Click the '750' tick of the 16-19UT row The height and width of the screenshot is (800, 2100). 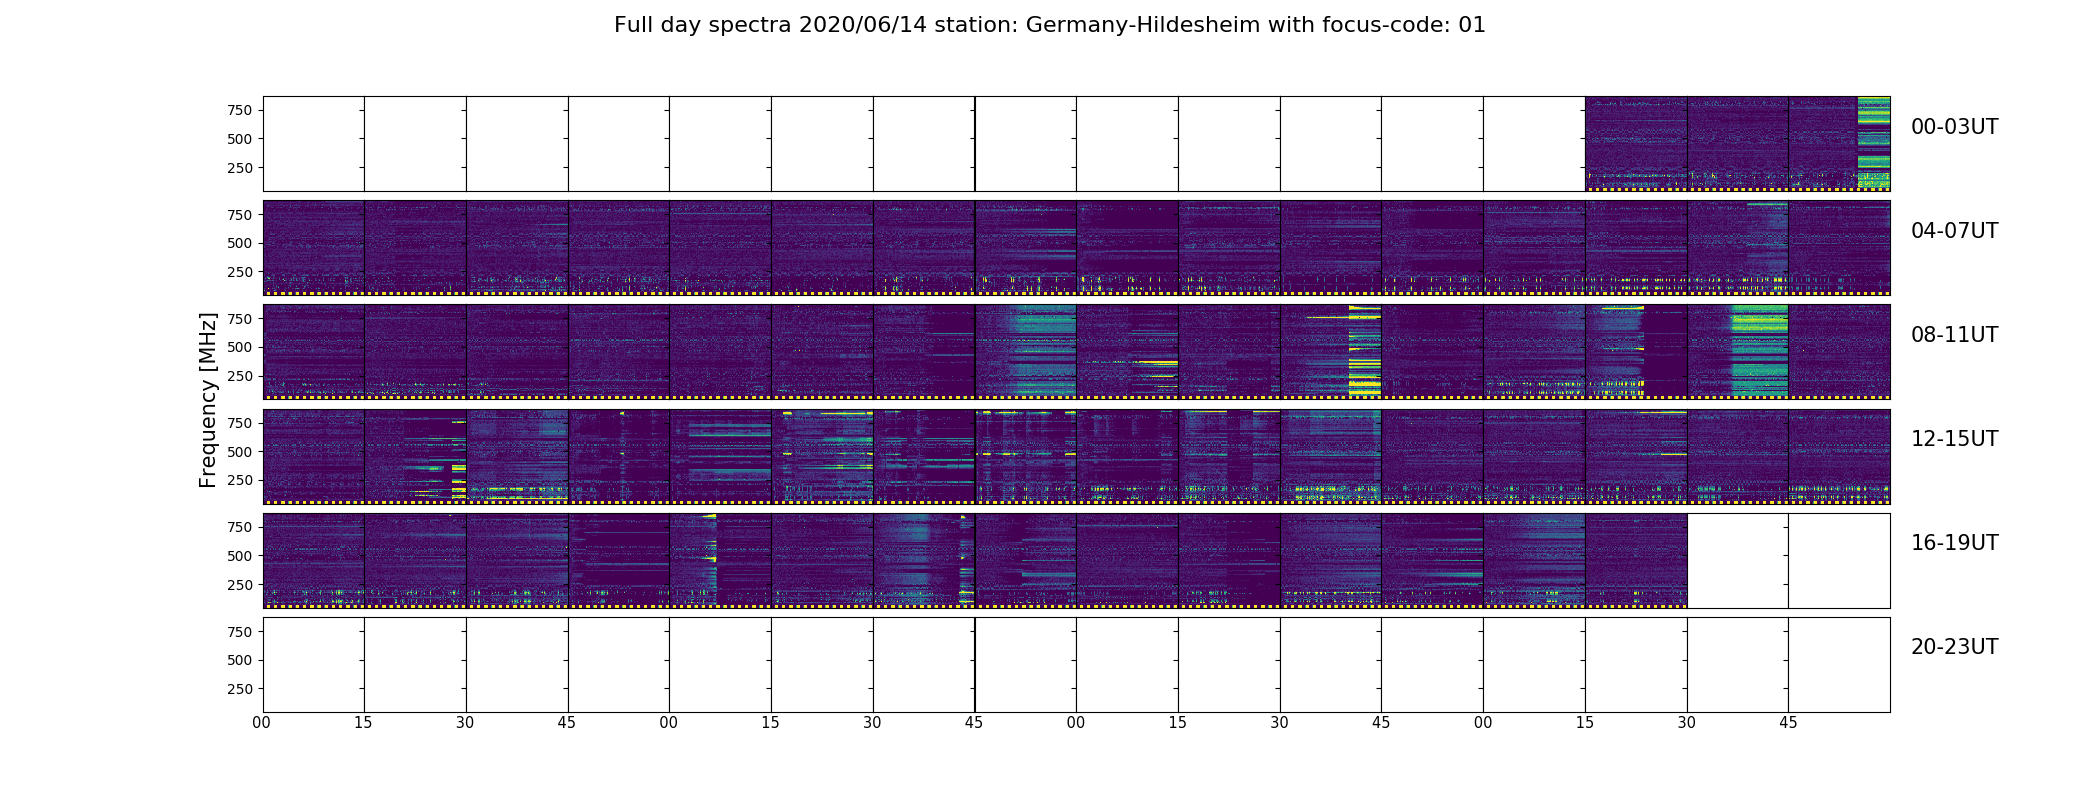click(239, 527)
